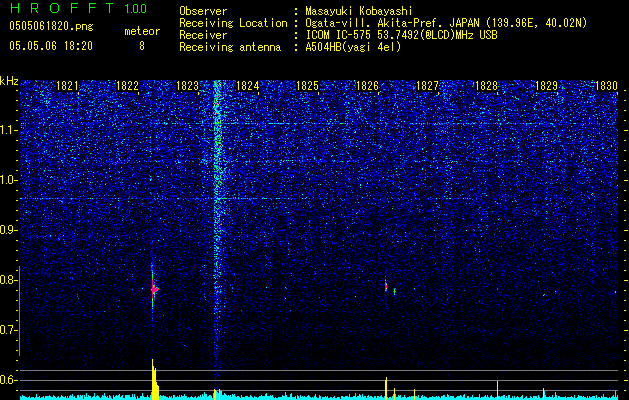629x400 pixels.
Task: Click the 1826 time marker
Action: [x=367, y=86]
